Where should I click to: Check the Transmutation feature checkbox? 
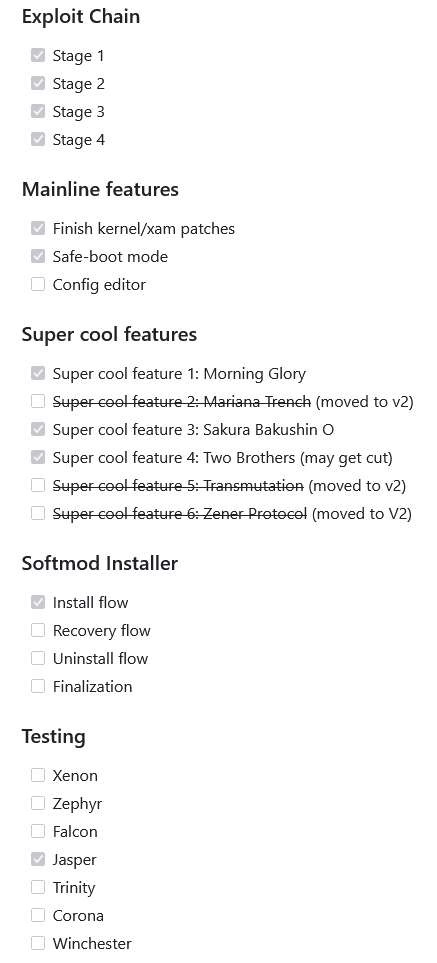38,485
